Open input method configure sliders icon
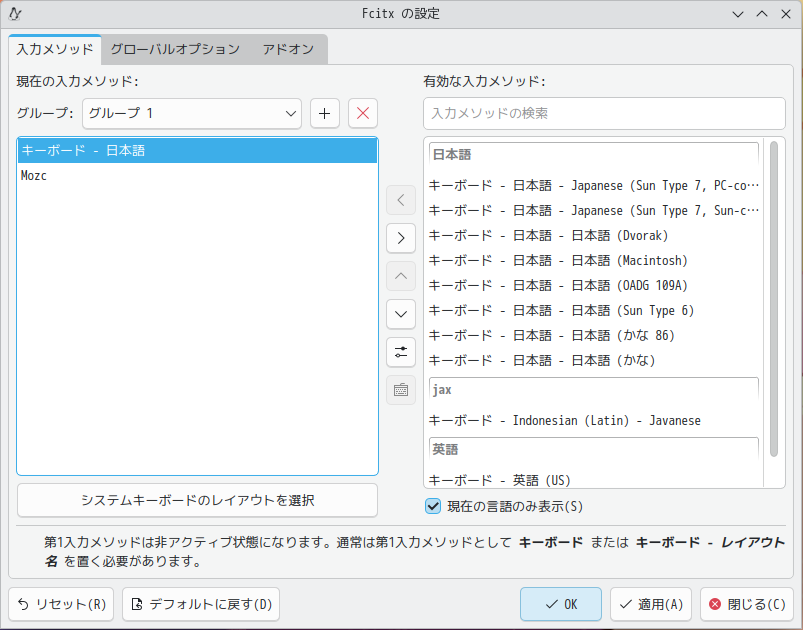 tap(400, 352)
